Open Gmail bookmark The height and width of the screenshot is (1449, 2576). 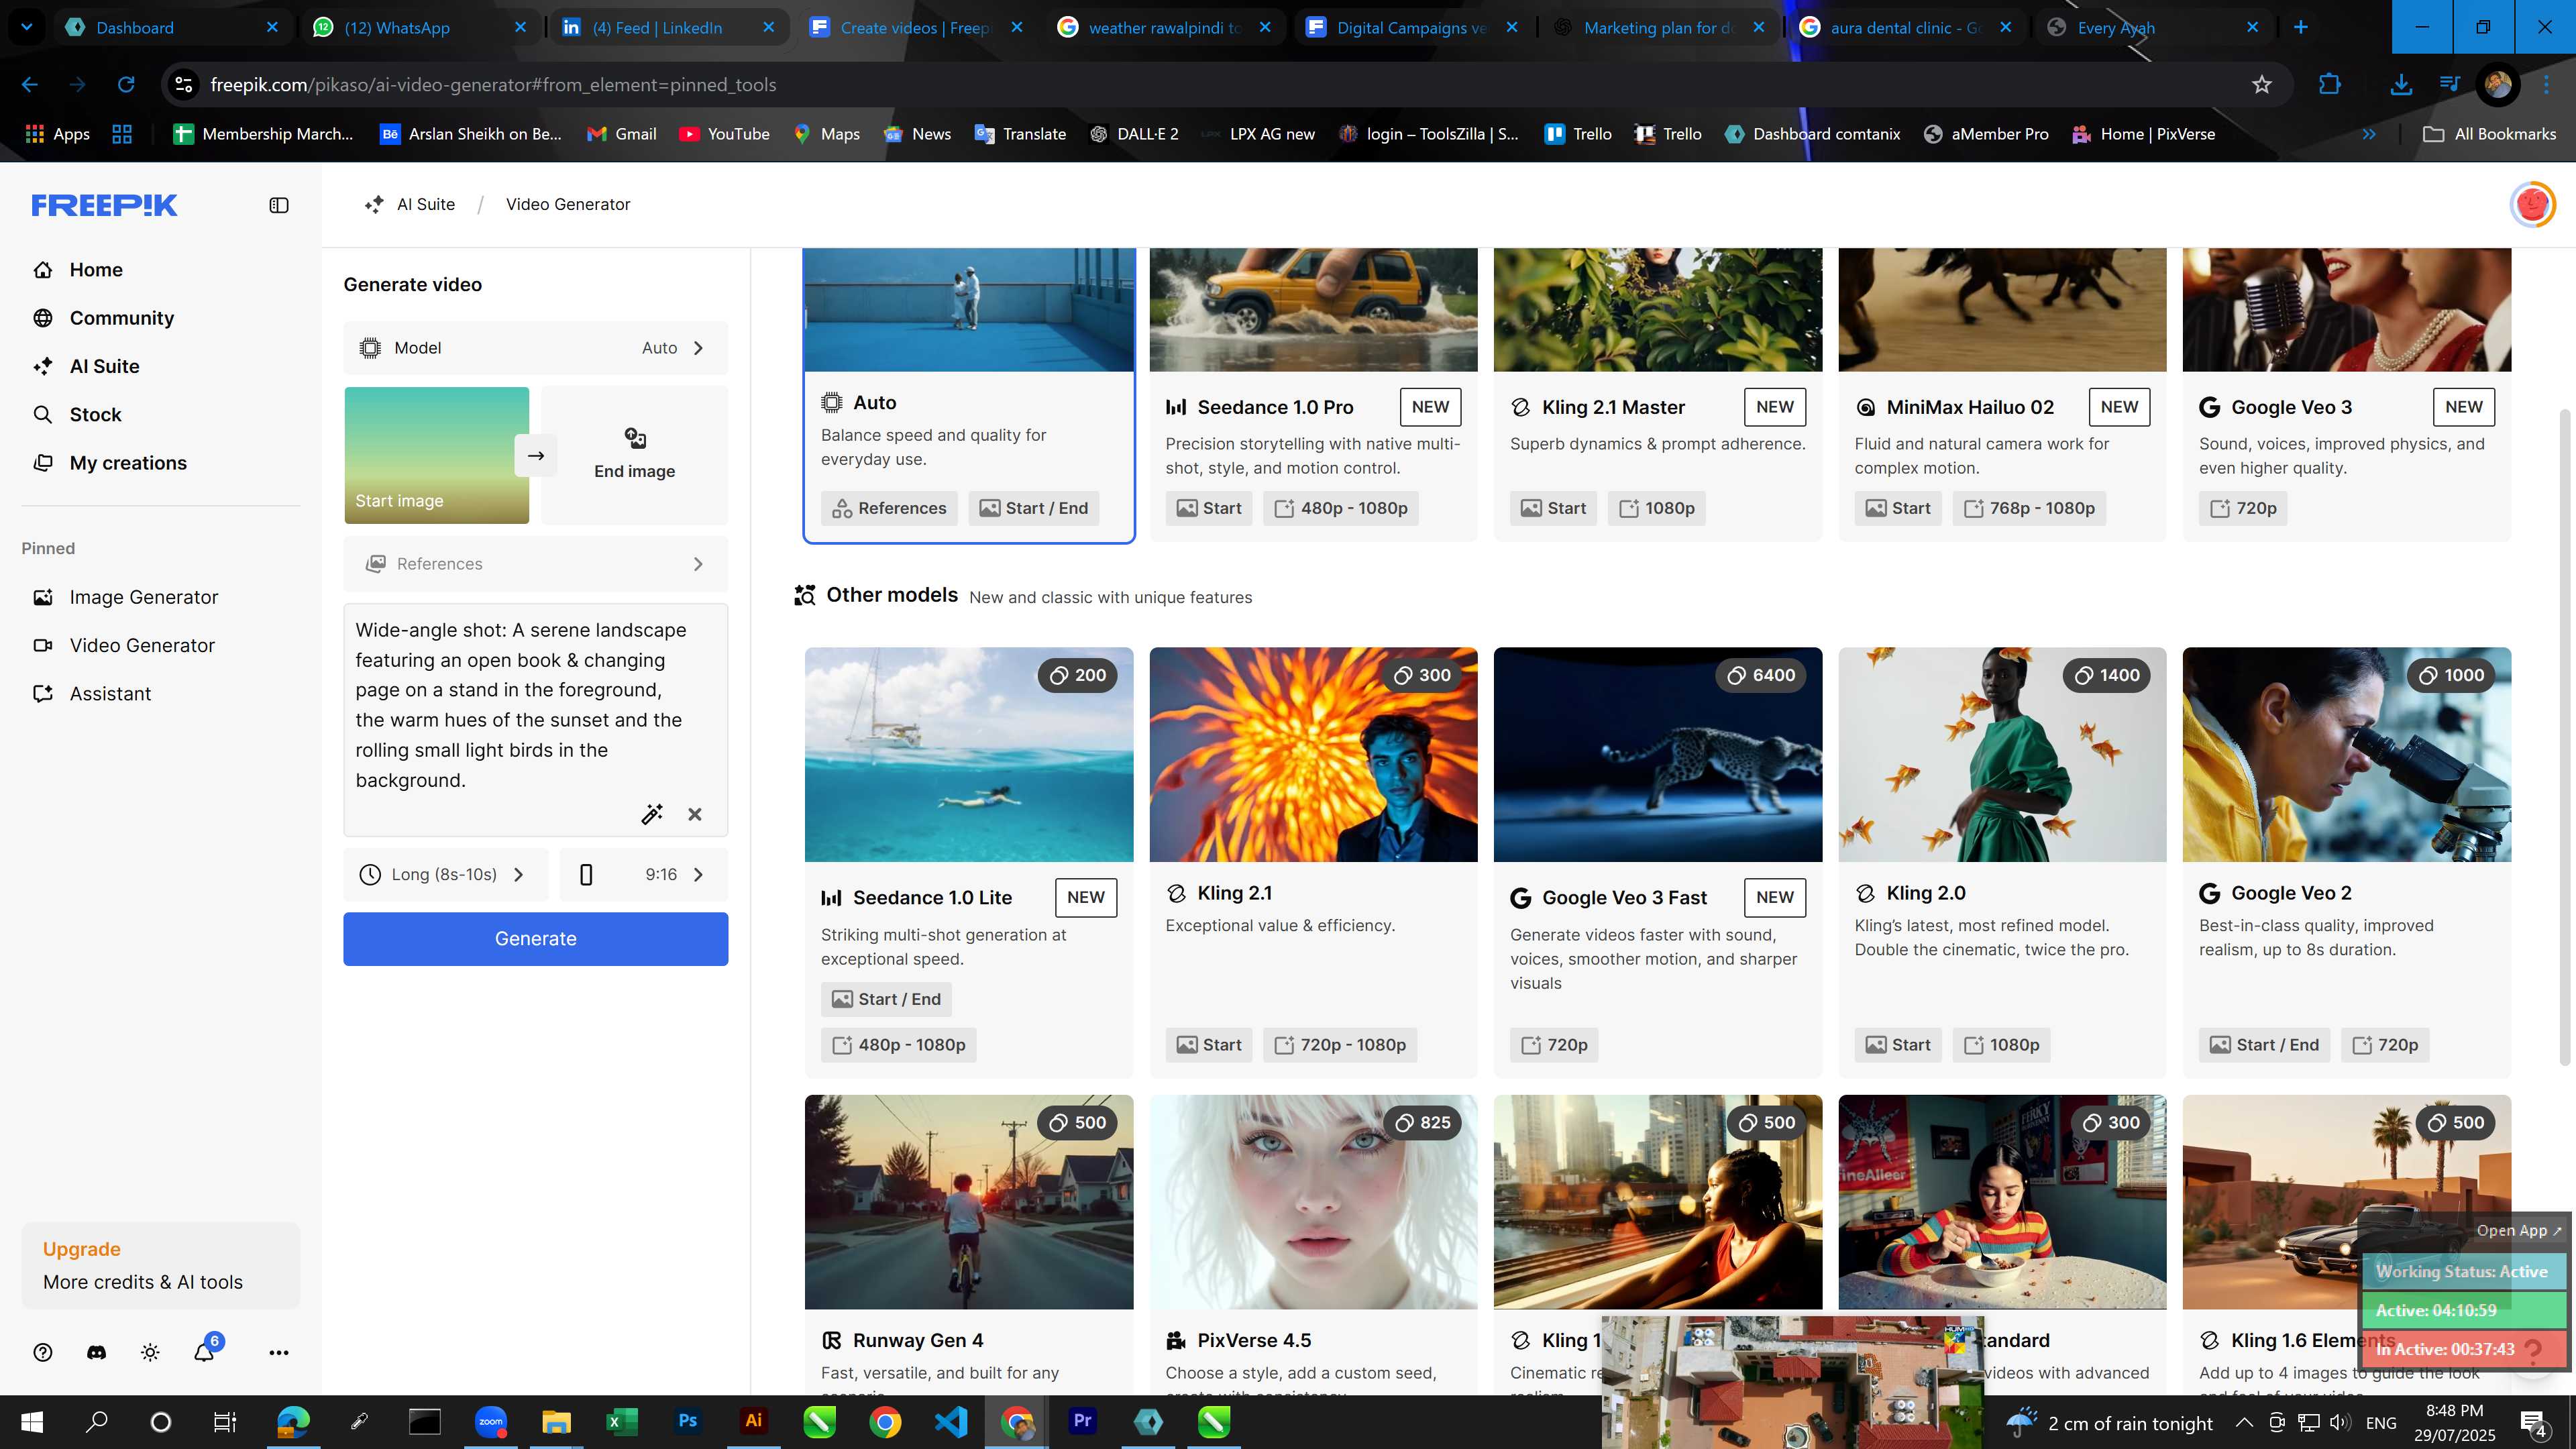622,134
